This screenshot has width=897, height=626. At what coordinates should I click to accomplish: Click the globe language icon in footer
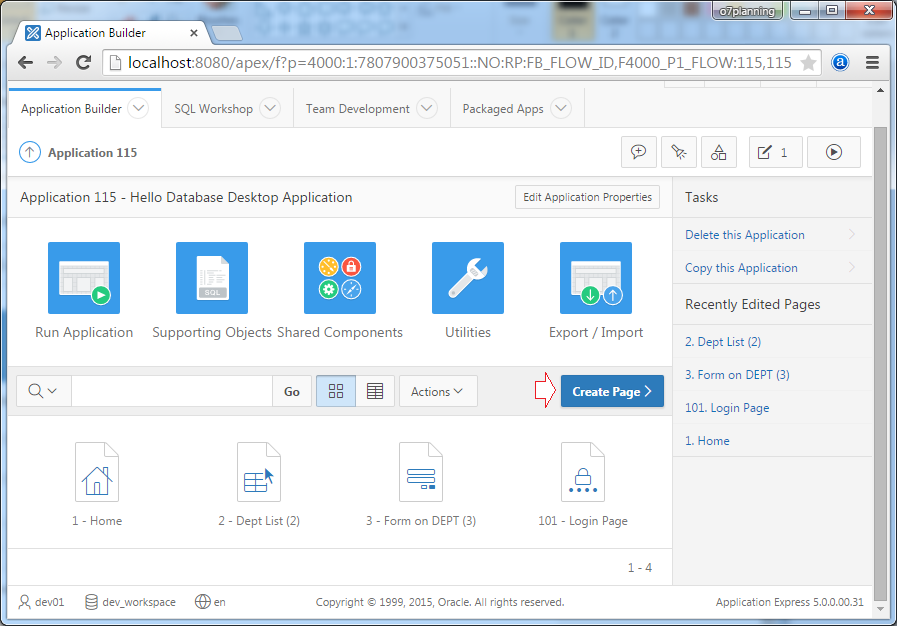pyautogui.click(x=203, y=602)
